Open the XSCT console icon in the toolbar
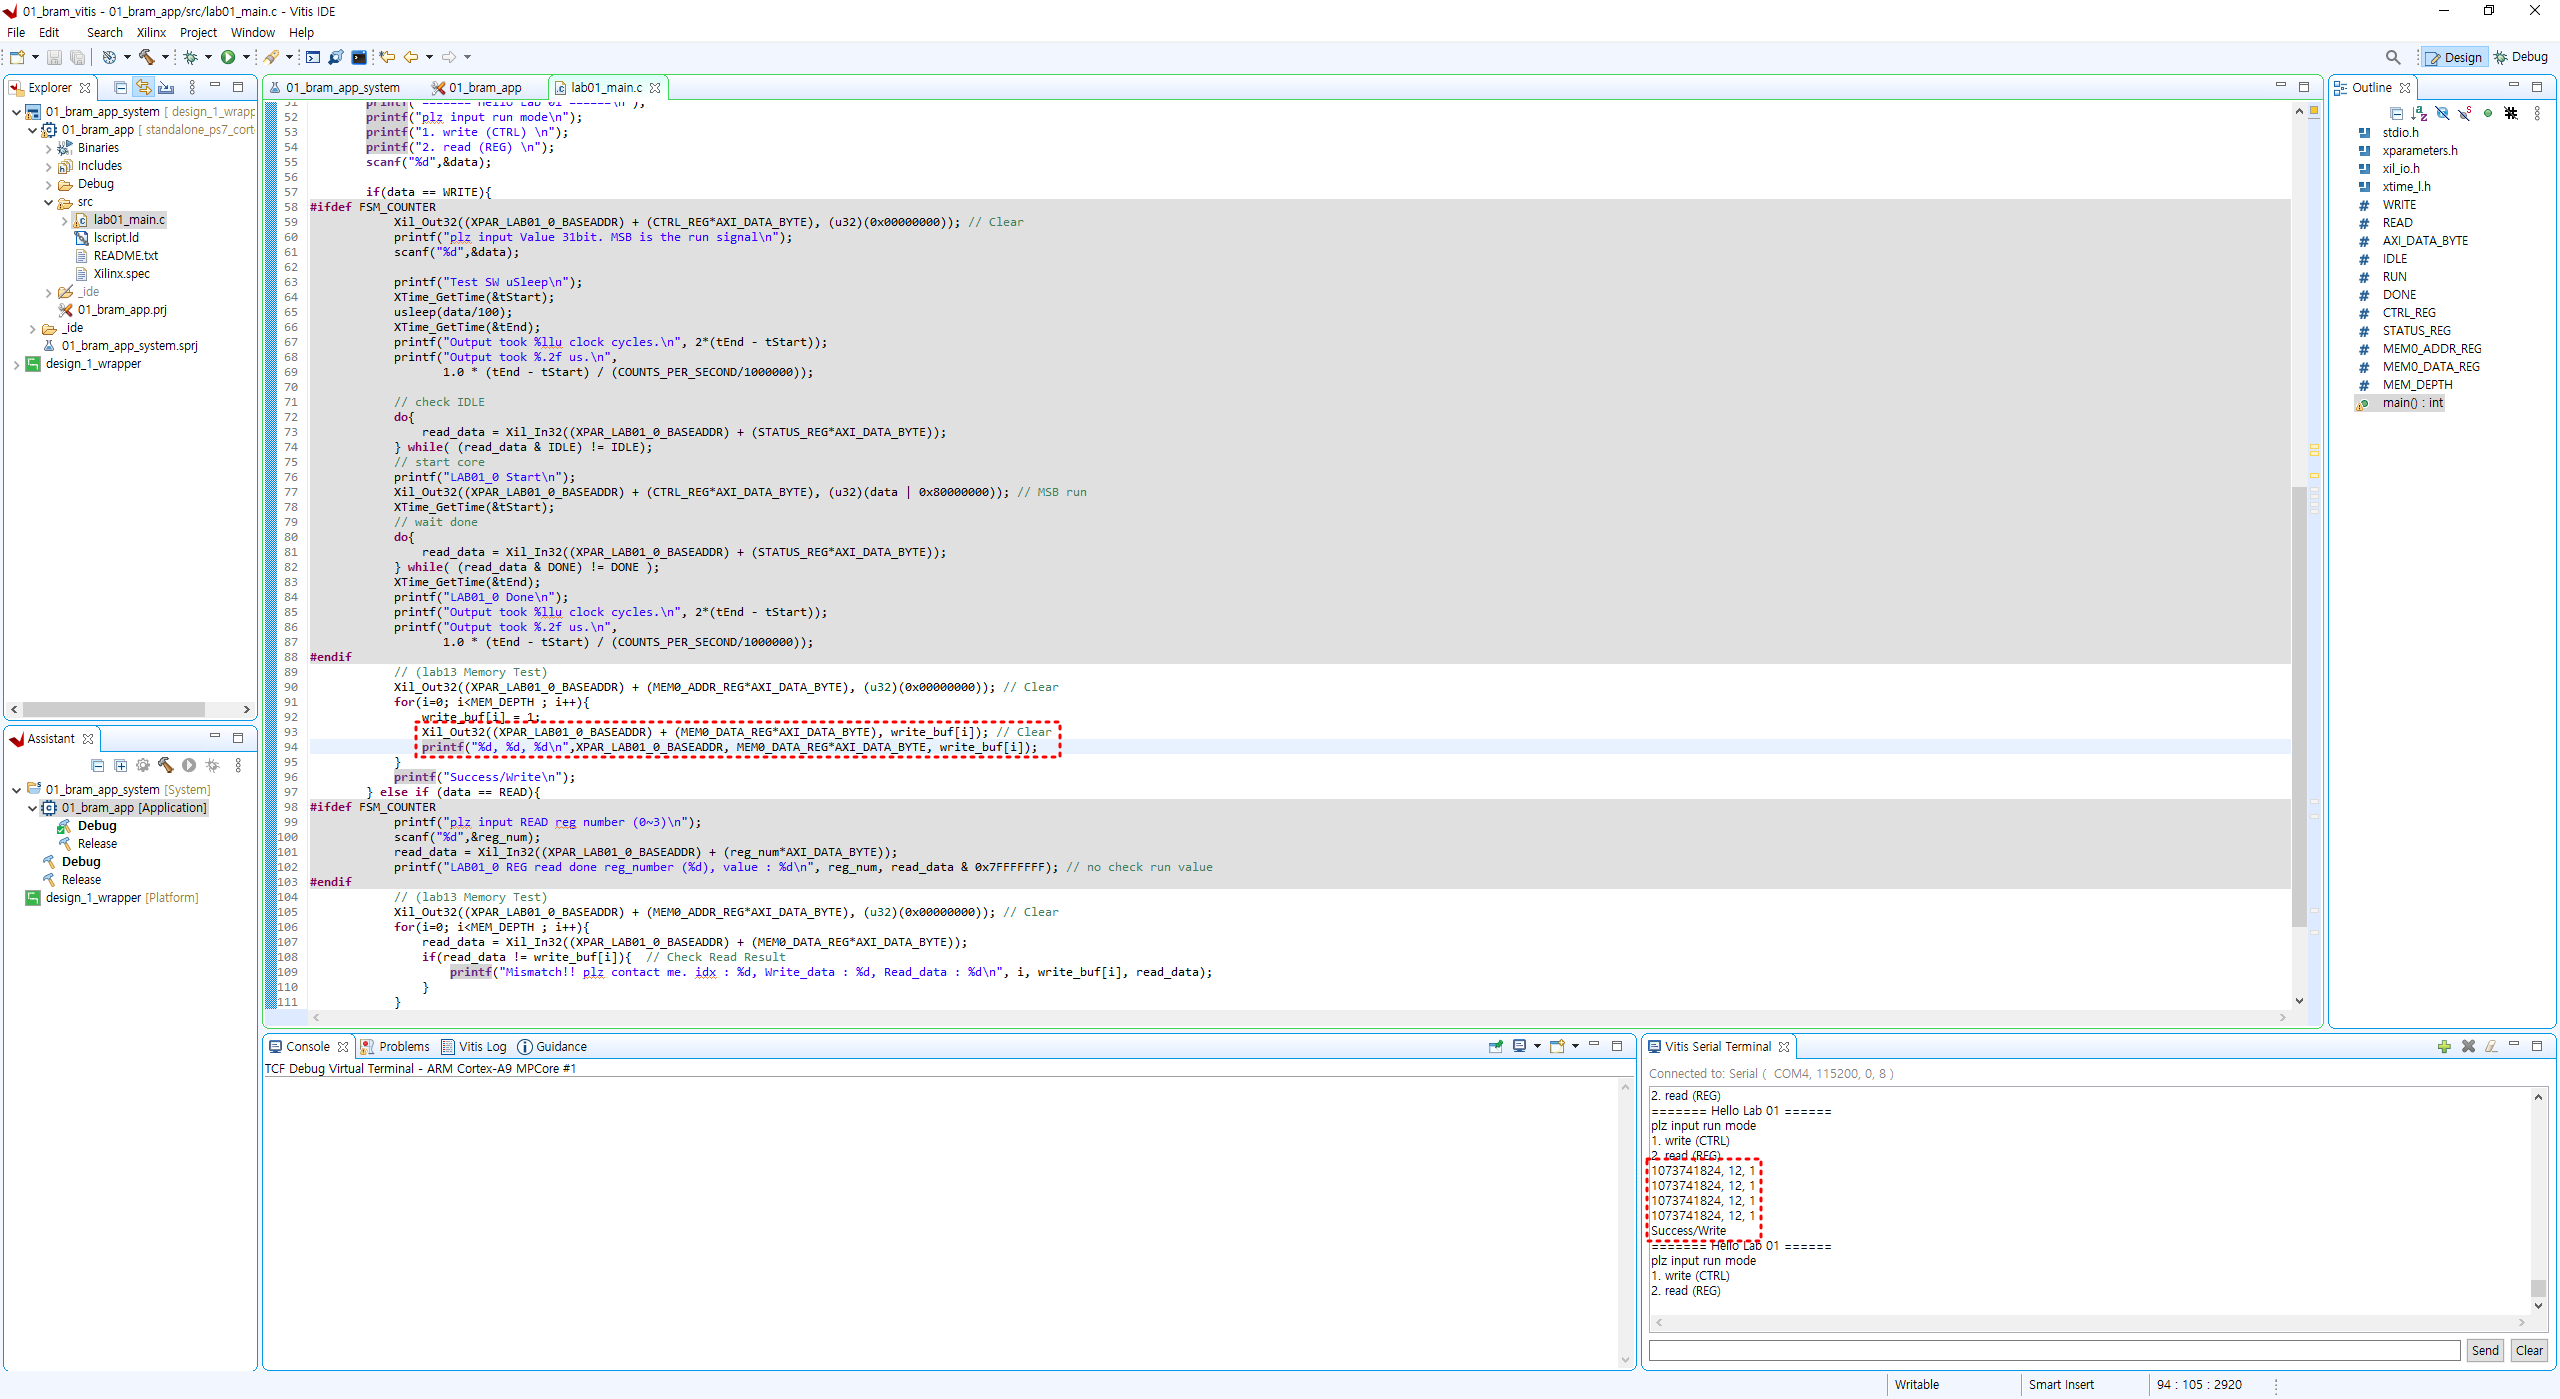 (313, 57)
